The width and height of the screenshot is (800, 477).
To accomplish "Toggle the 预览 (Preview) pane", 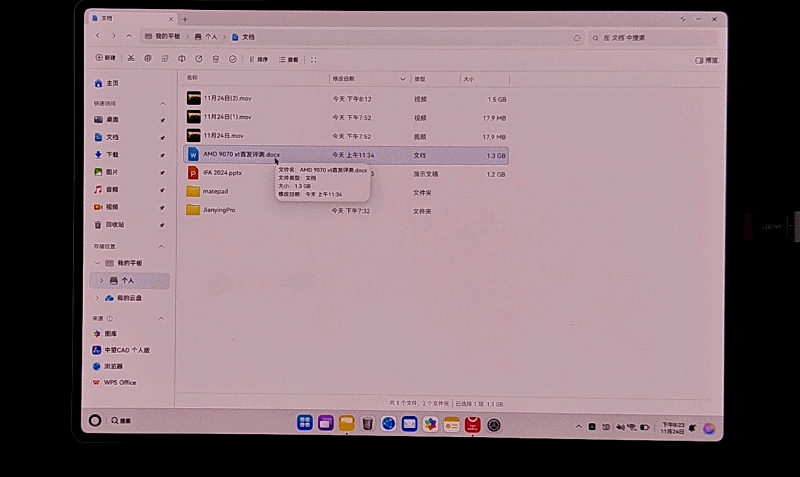I will coord(706,60).
